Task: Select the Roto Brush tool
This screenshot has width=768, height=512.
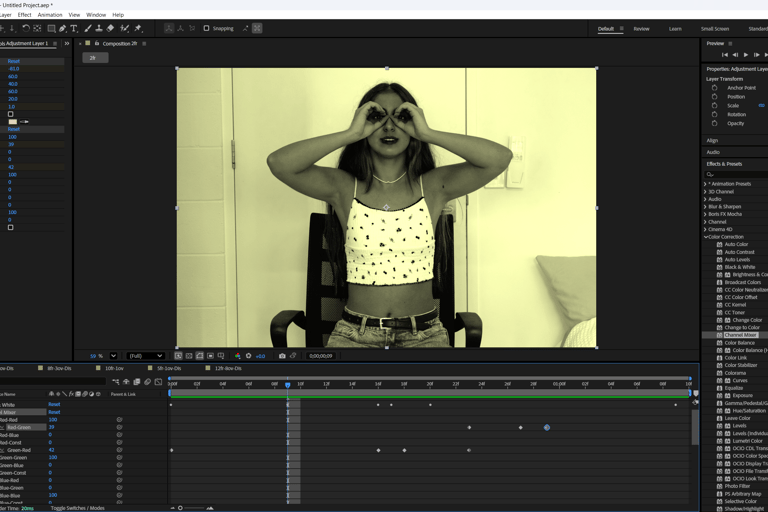Action: point(125,28)
